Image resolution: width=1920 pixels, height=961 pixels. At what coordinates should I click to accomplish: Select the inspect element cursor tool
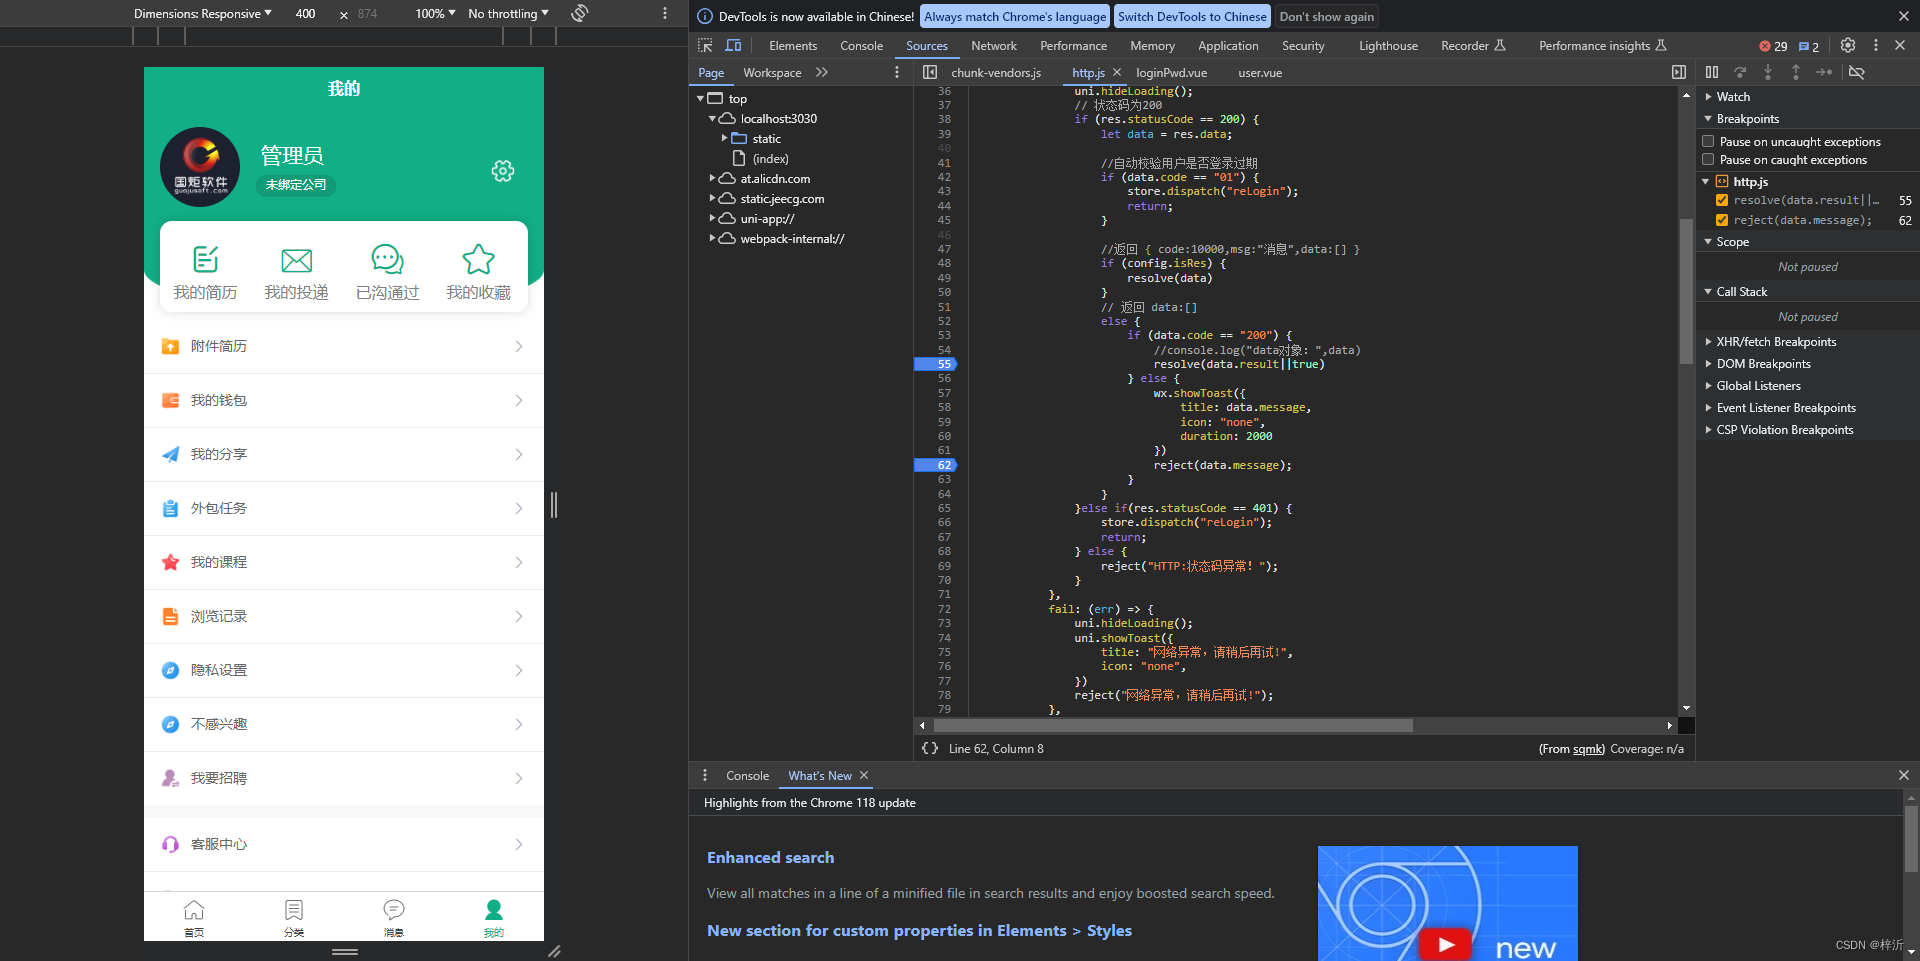pos(705,45)
